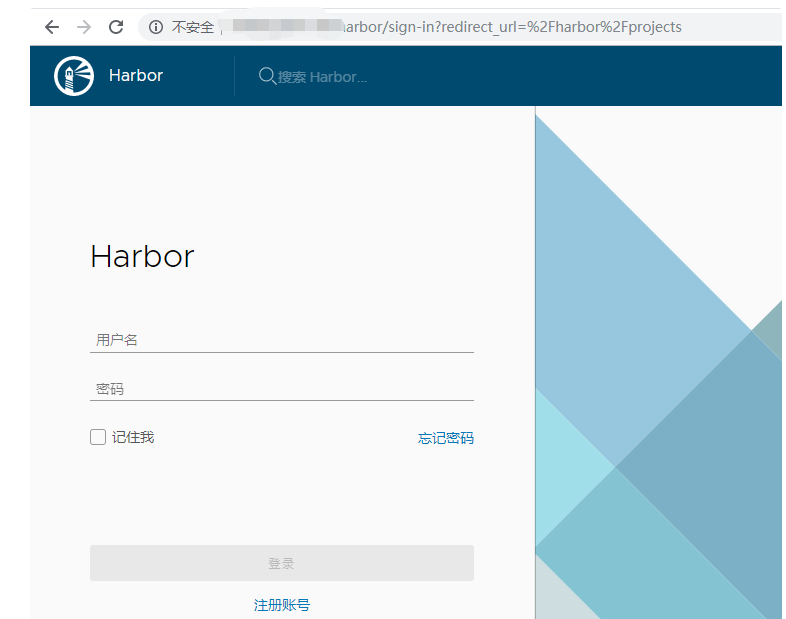The image size is (786, 619).
Task: Click the 不安全 security warning label
Action: tap(192, 27)
